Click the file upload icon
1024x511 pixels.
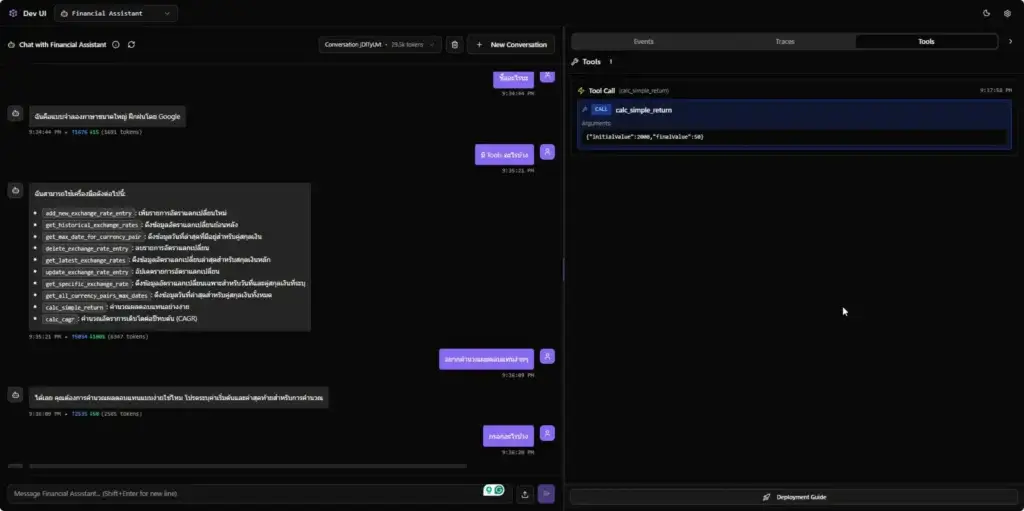coord(525,493)
